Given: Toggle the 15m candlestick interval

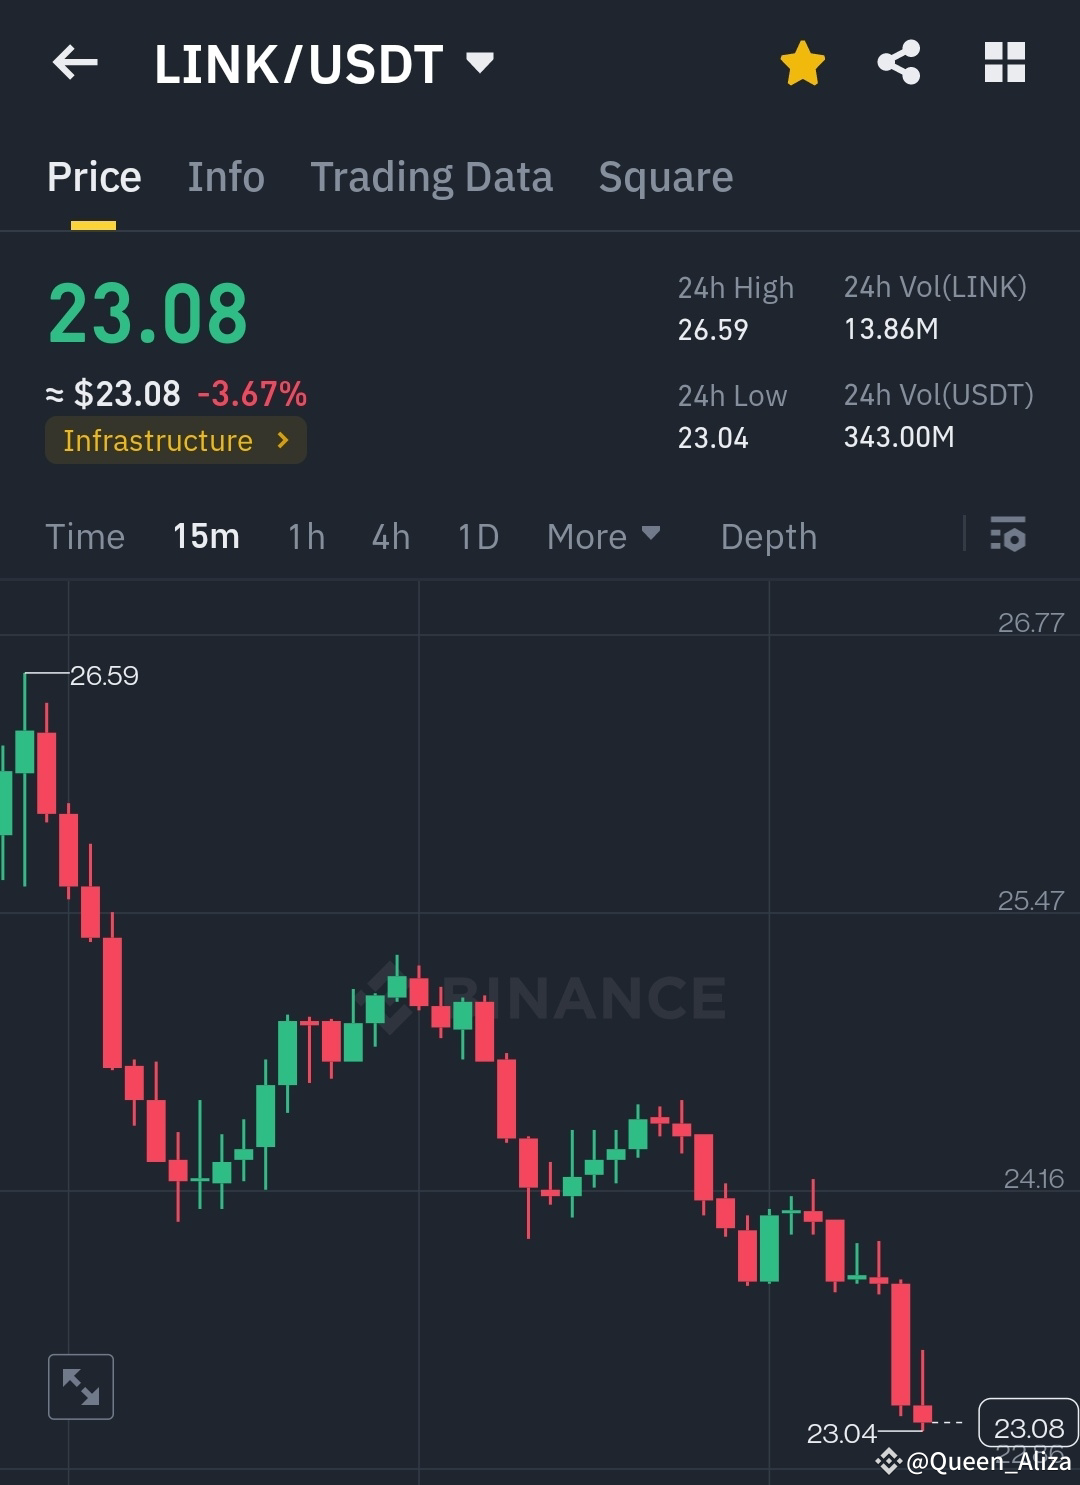Looking at the screenshot, I should 205,537.
